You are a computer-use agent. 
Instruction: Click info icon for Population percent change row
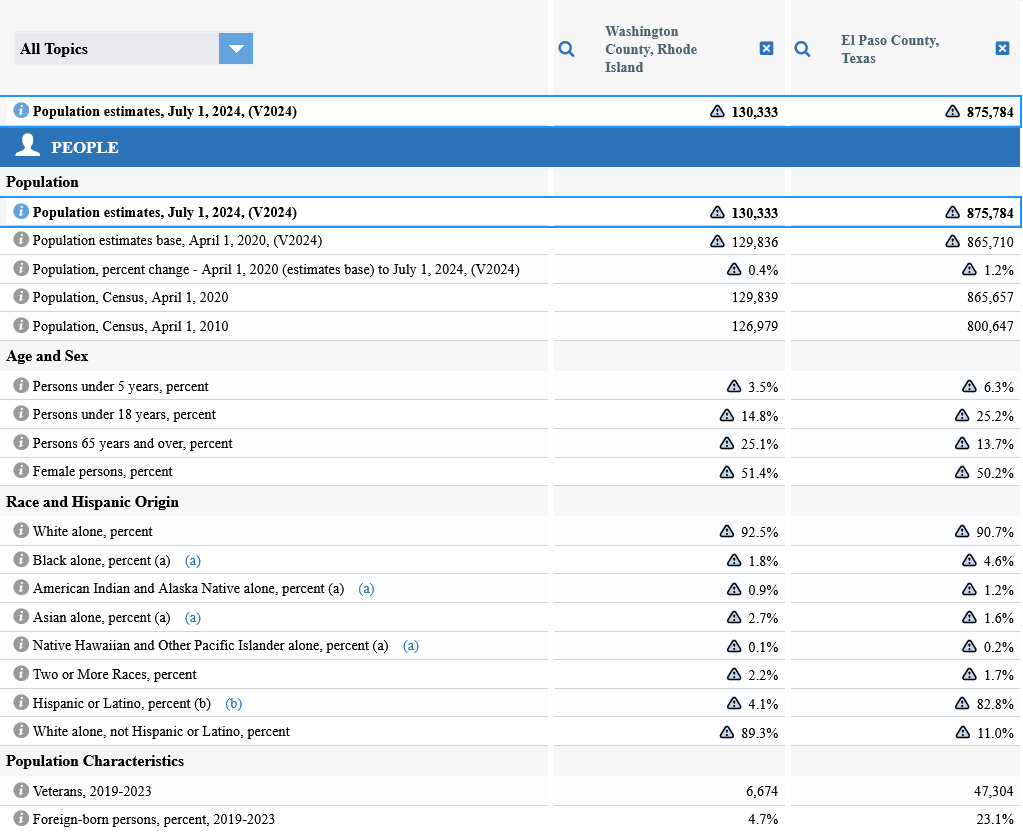coord(21,268)
